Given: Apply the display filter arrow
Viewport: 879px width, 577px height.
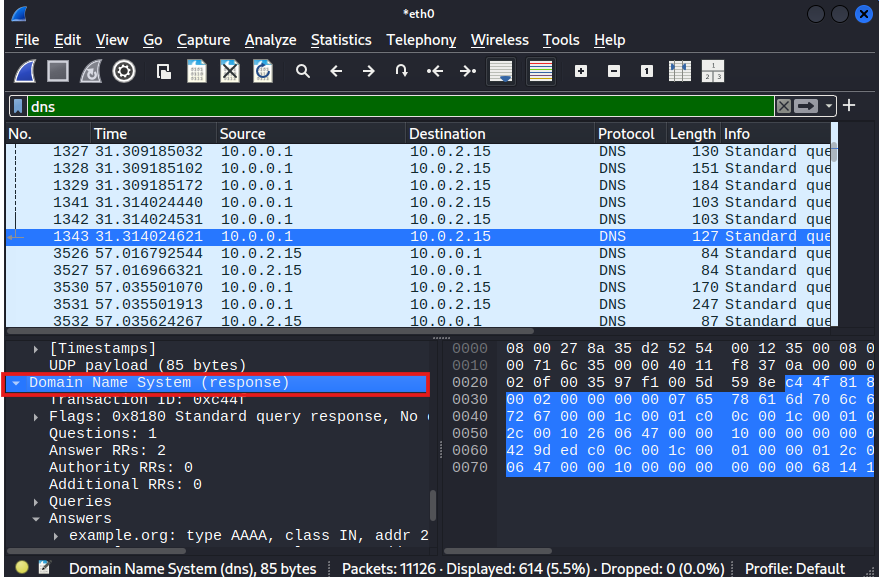Looking at the screenshot, I should (x=806, y=106).
